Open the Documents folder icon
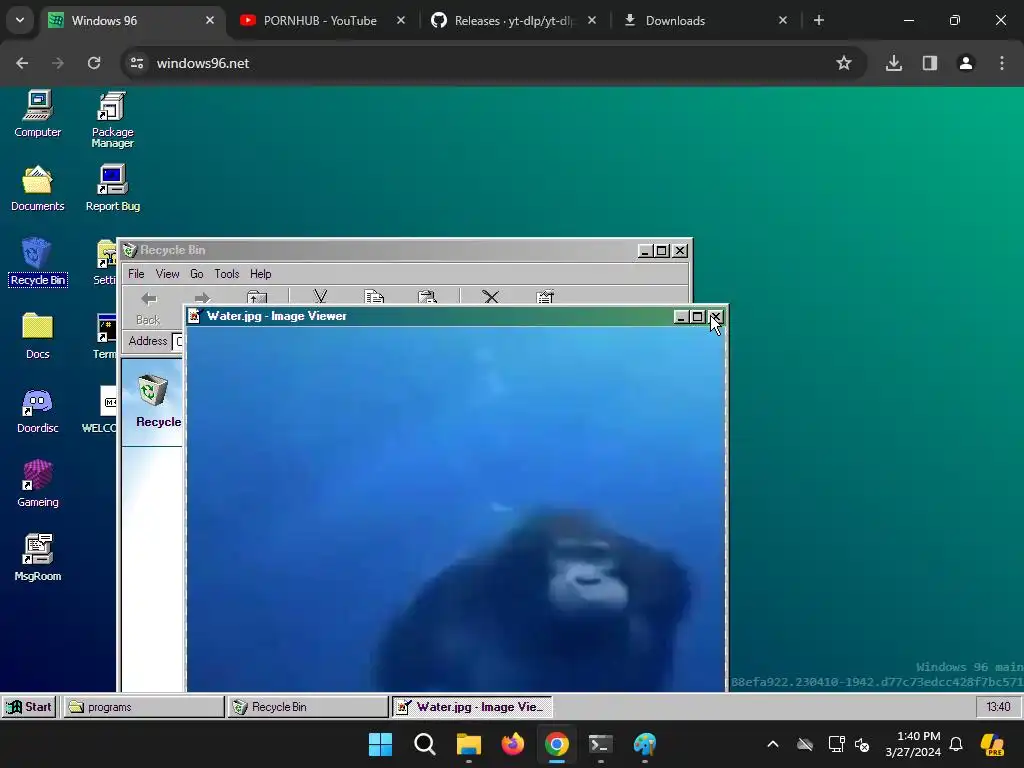Image resolution: width=1024 pixels, height=768 pixels. point(37,189)
